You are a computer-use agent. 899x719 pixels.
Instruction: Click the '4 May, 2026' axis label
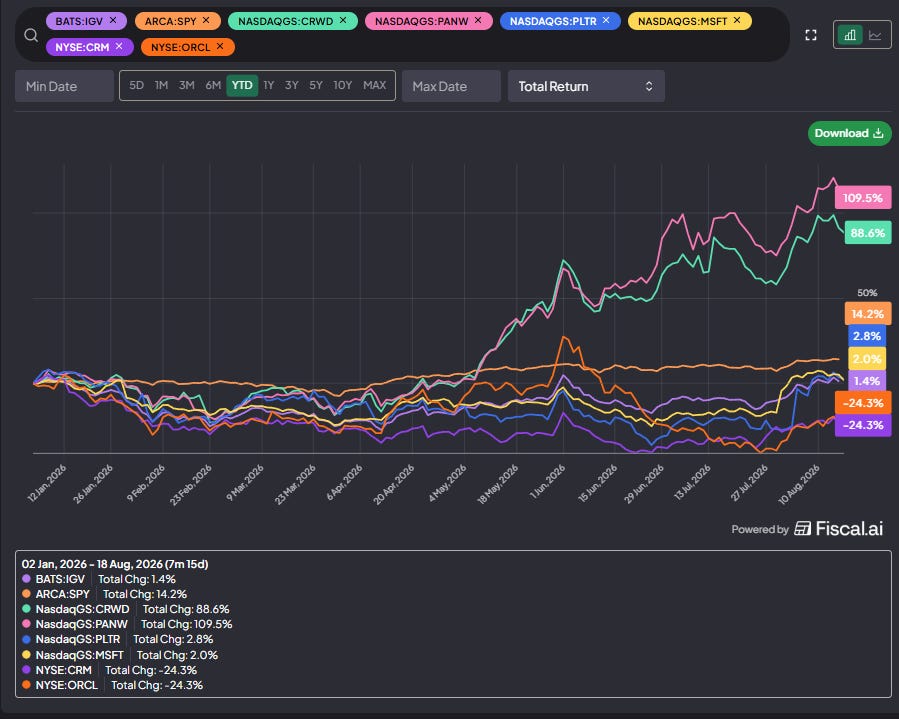(448, 483)
